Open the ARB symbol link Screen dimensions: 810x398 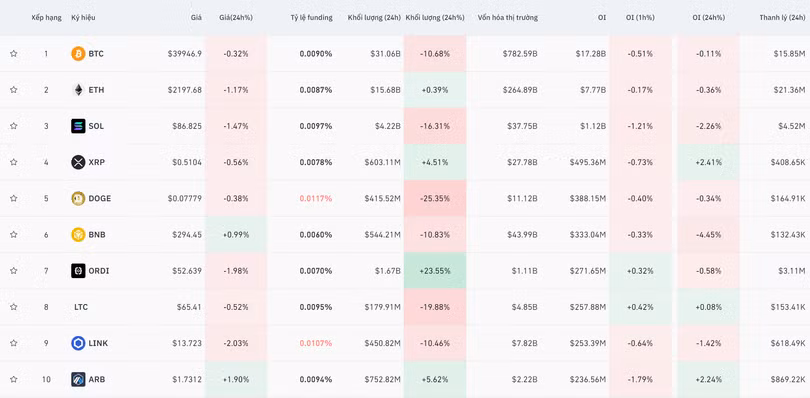tap(97, 379)
